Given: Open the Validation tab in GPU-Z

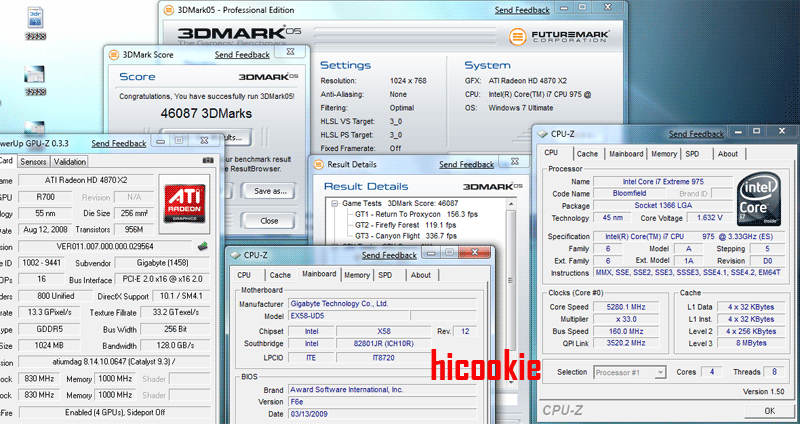Looking at the screenshot, I should click(69, 162).
